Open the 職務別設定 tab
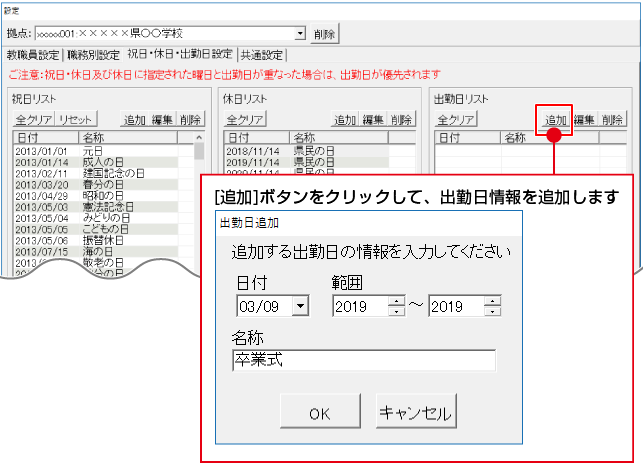 pos(94,55)
